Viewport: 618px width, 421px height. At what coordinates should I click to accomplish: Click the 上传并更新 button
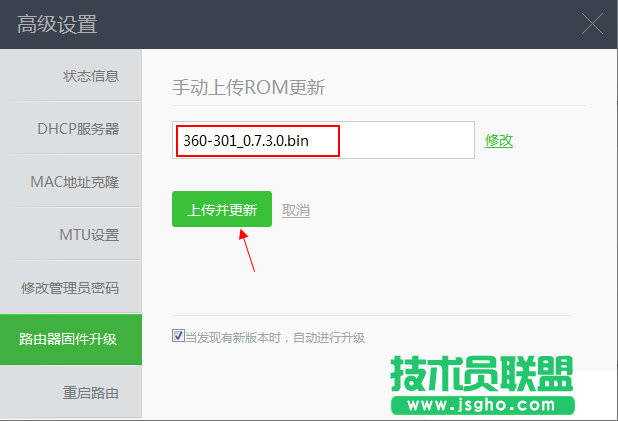click(222, 209)
